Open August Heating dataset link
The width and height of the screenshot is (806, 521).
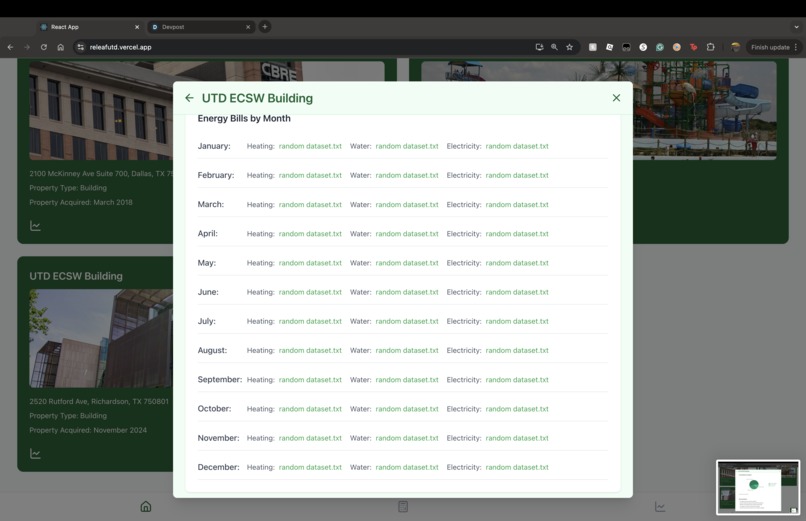310,350
